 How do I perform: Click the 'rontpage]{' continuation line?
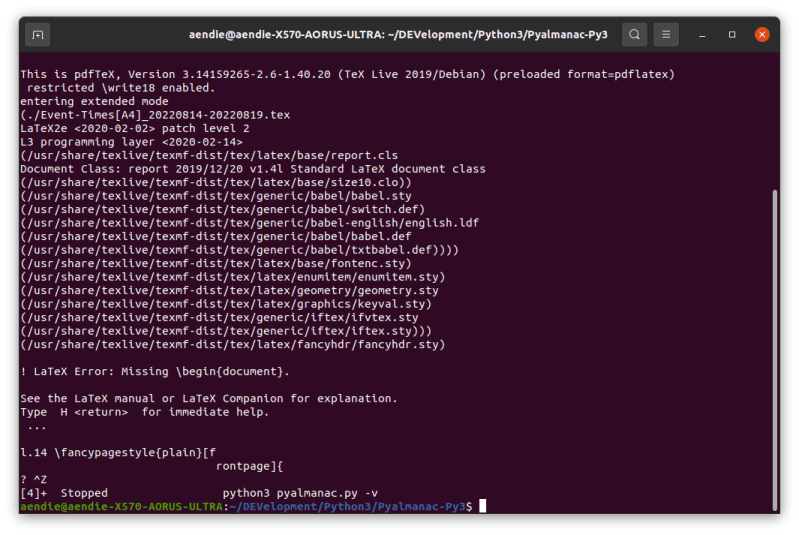click(x=250, y=466)
